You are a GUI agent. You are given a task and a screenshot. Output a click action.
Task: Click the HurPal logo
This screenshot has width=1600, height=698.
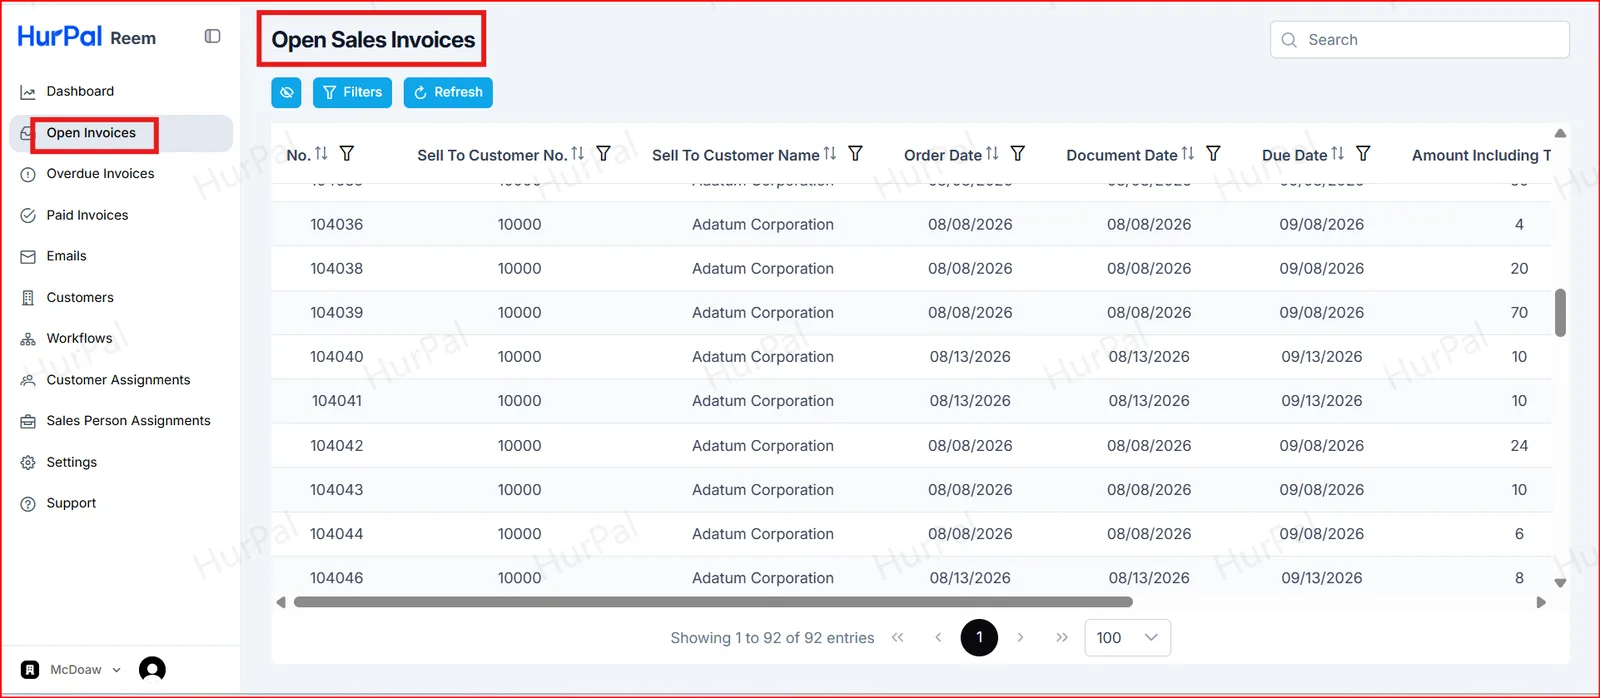coord(60,36)
